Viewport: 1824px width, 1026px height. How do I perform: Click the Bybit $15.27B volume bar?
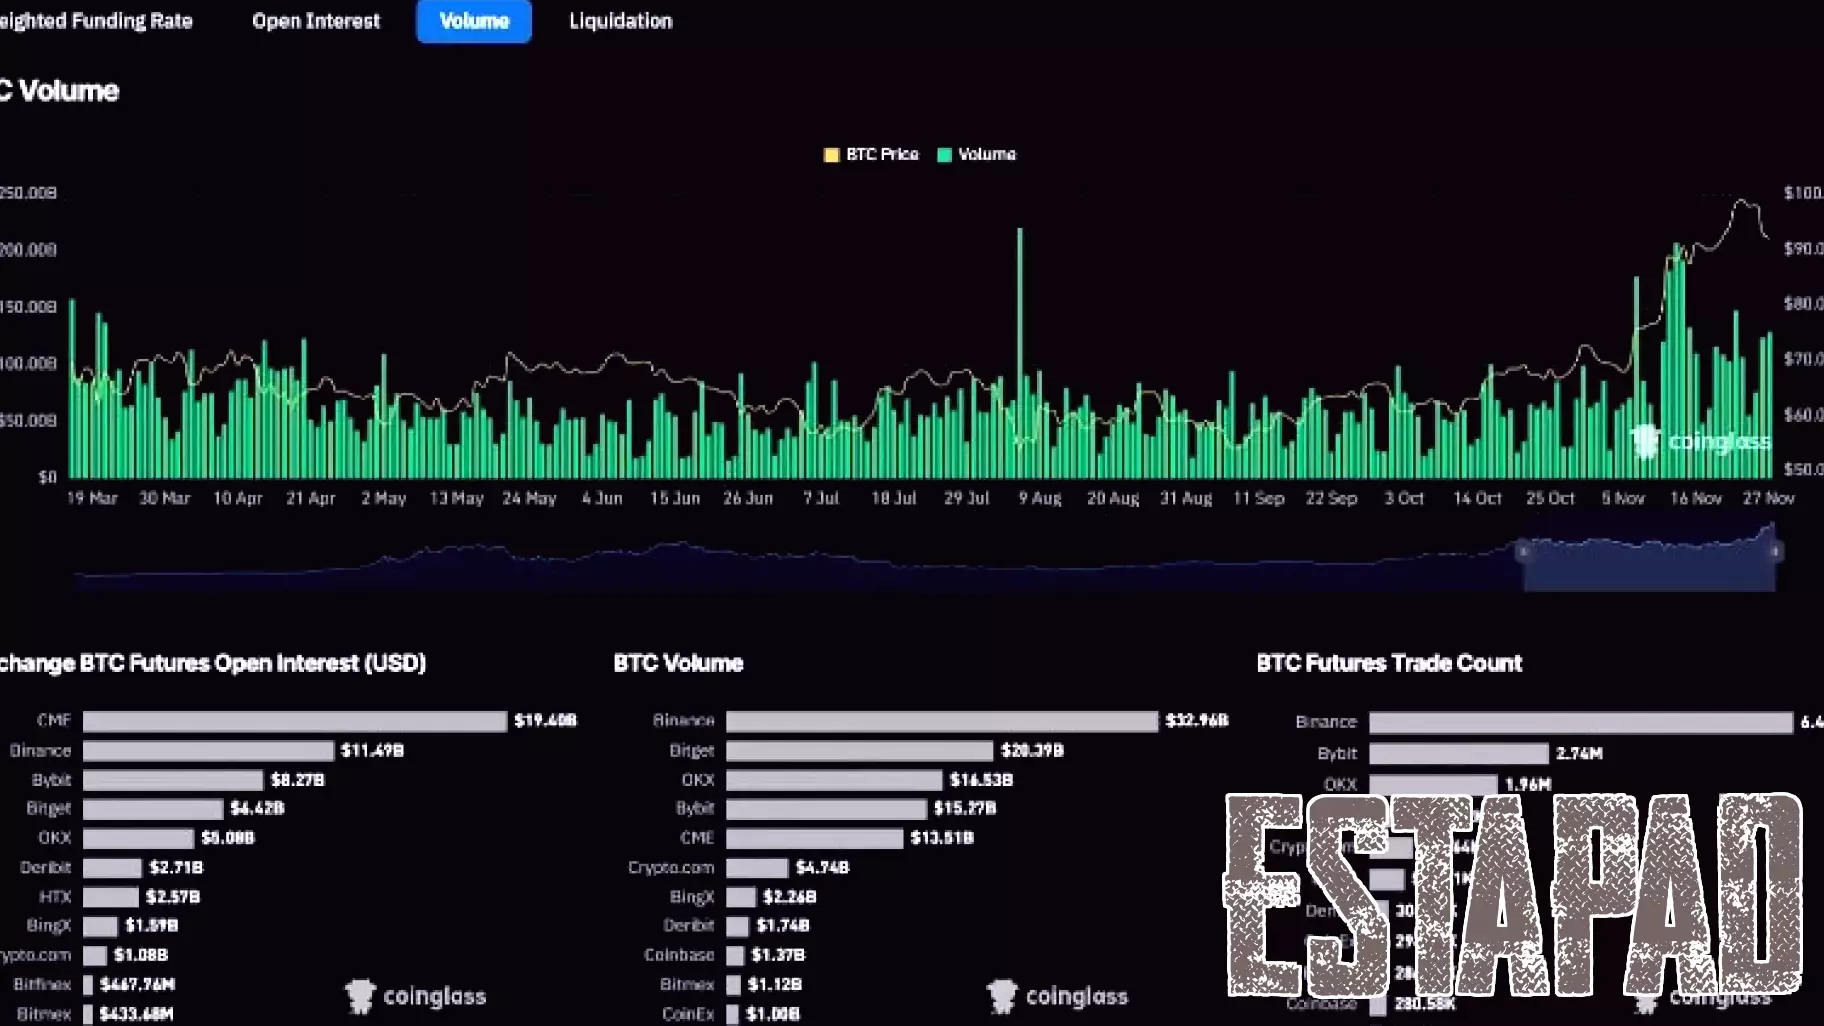(x=826, y=809)
